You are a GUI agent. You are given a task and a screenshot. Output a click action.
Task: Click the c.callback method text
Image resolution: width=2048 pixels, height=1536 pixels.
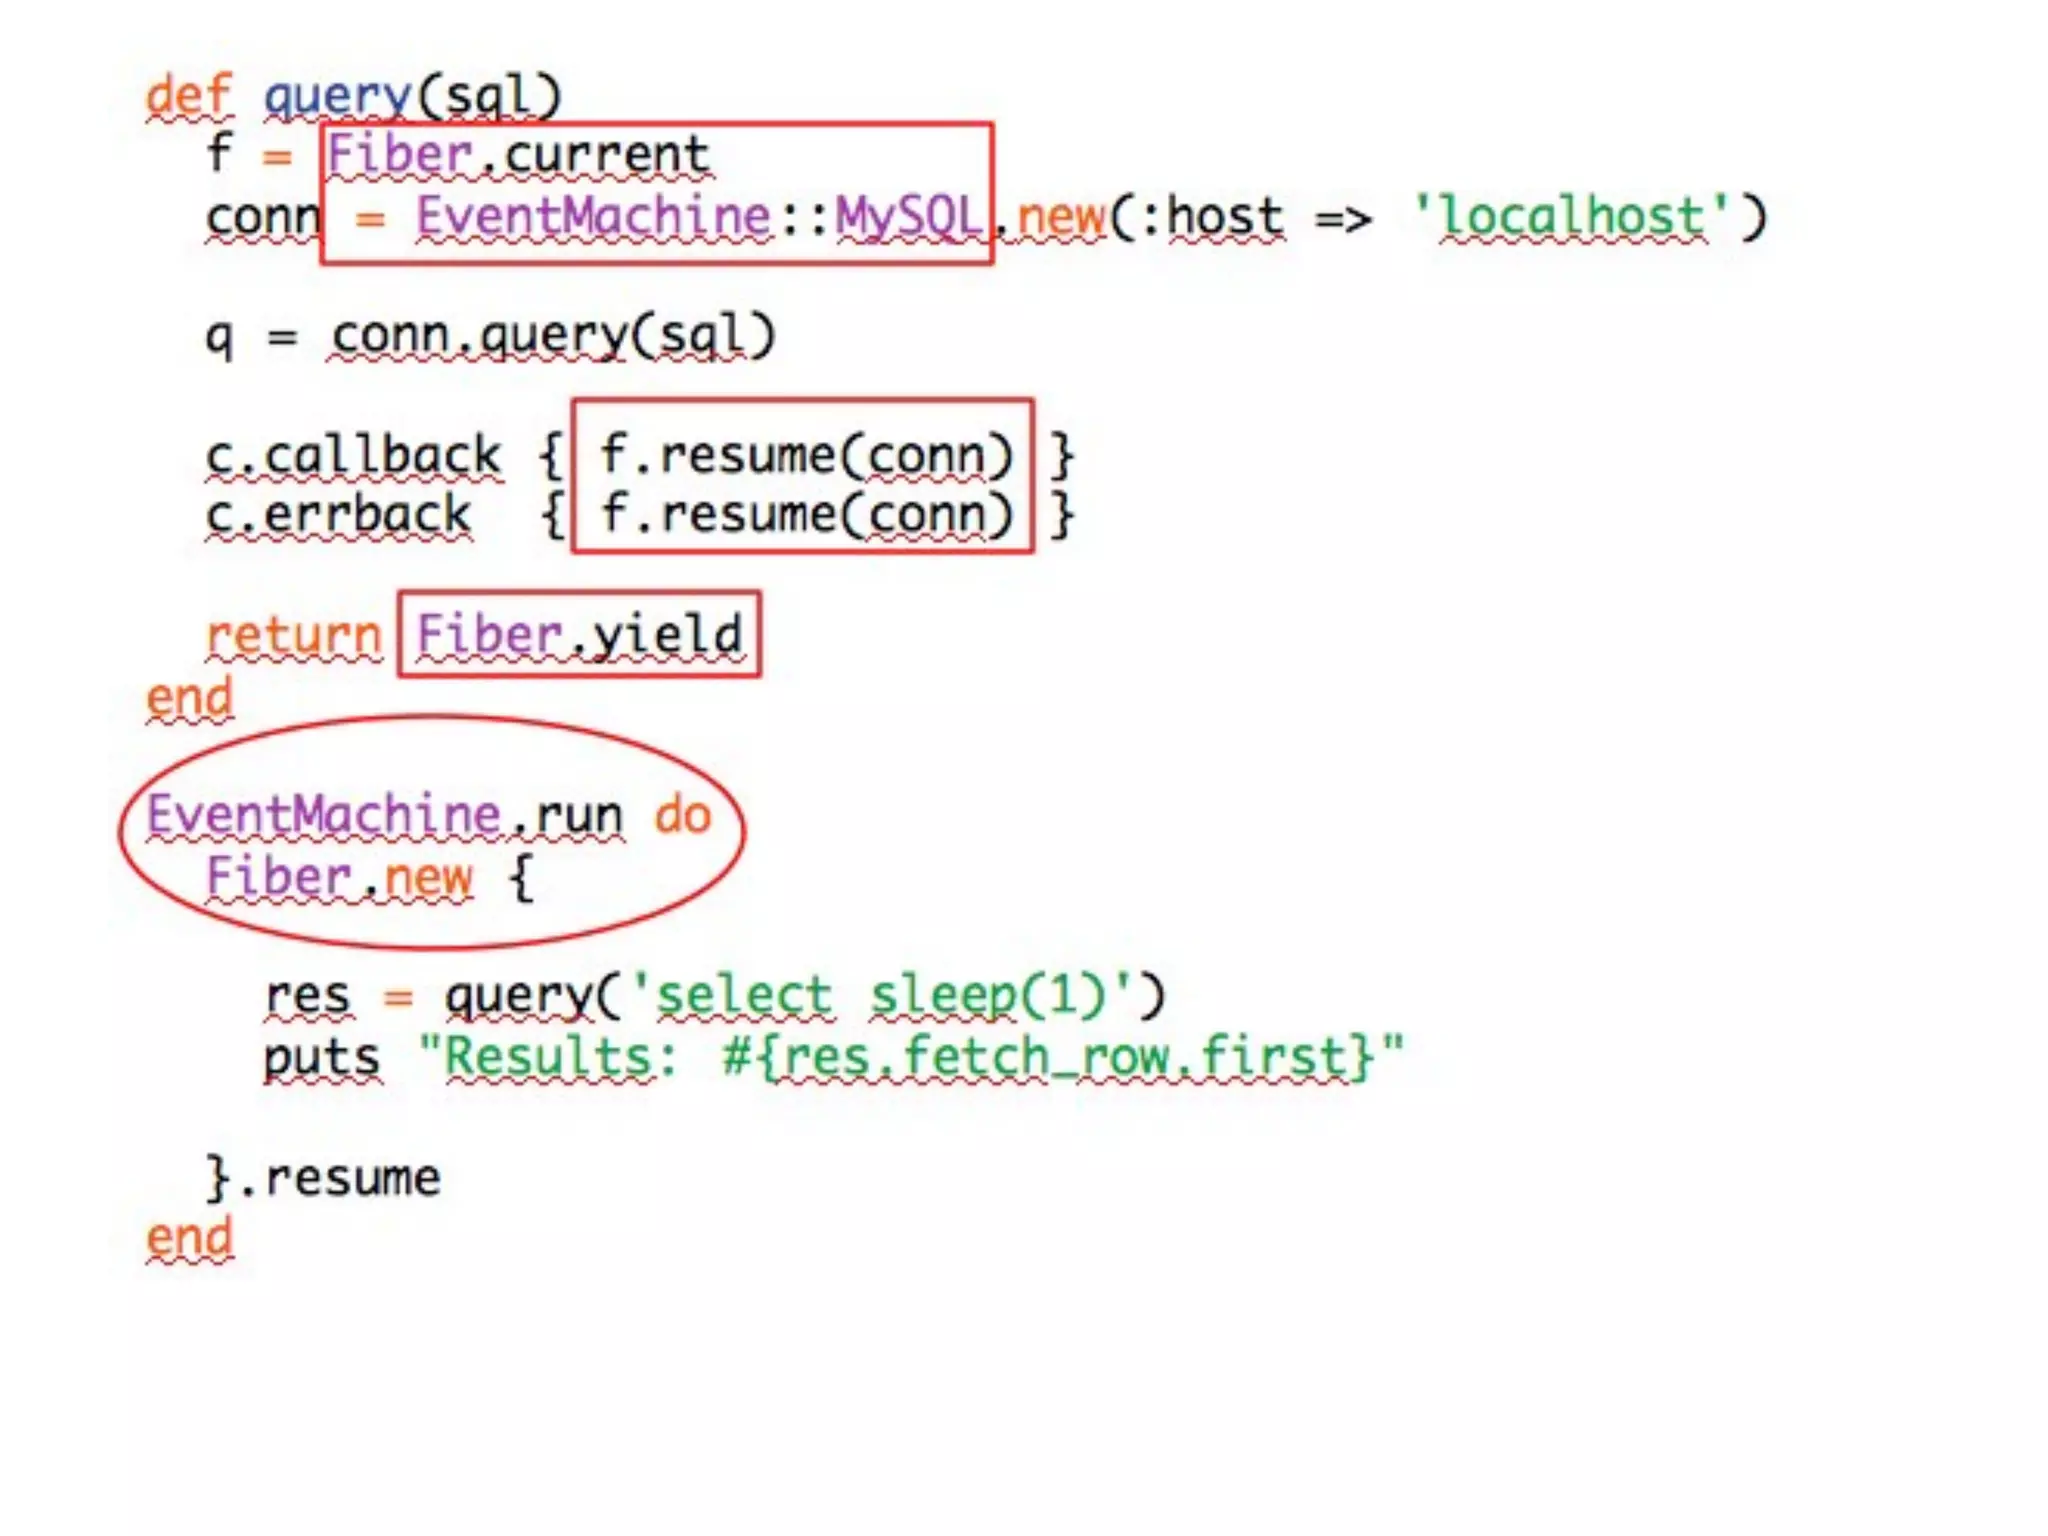click(x=352, y=456)
